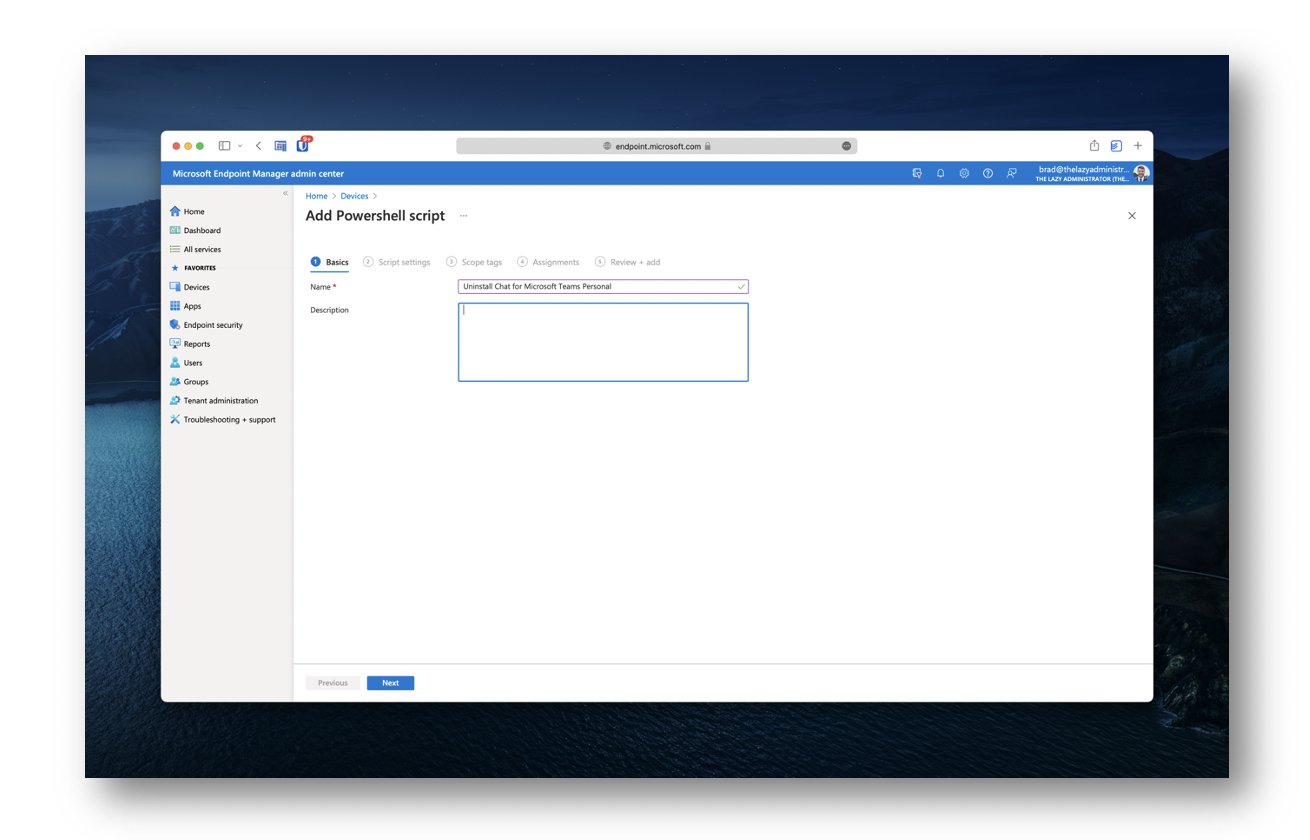Click the Safari share icon

click(x=1094, y=145)
